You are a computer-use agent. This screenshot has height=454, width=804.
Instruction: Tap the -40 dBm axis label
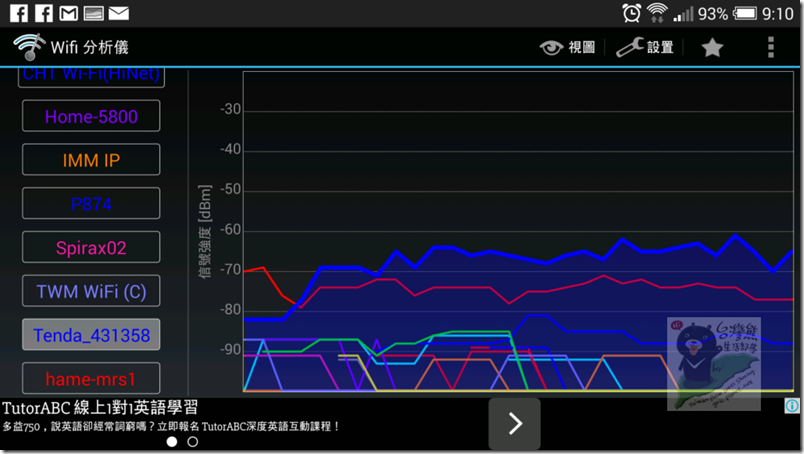point(230,149)
